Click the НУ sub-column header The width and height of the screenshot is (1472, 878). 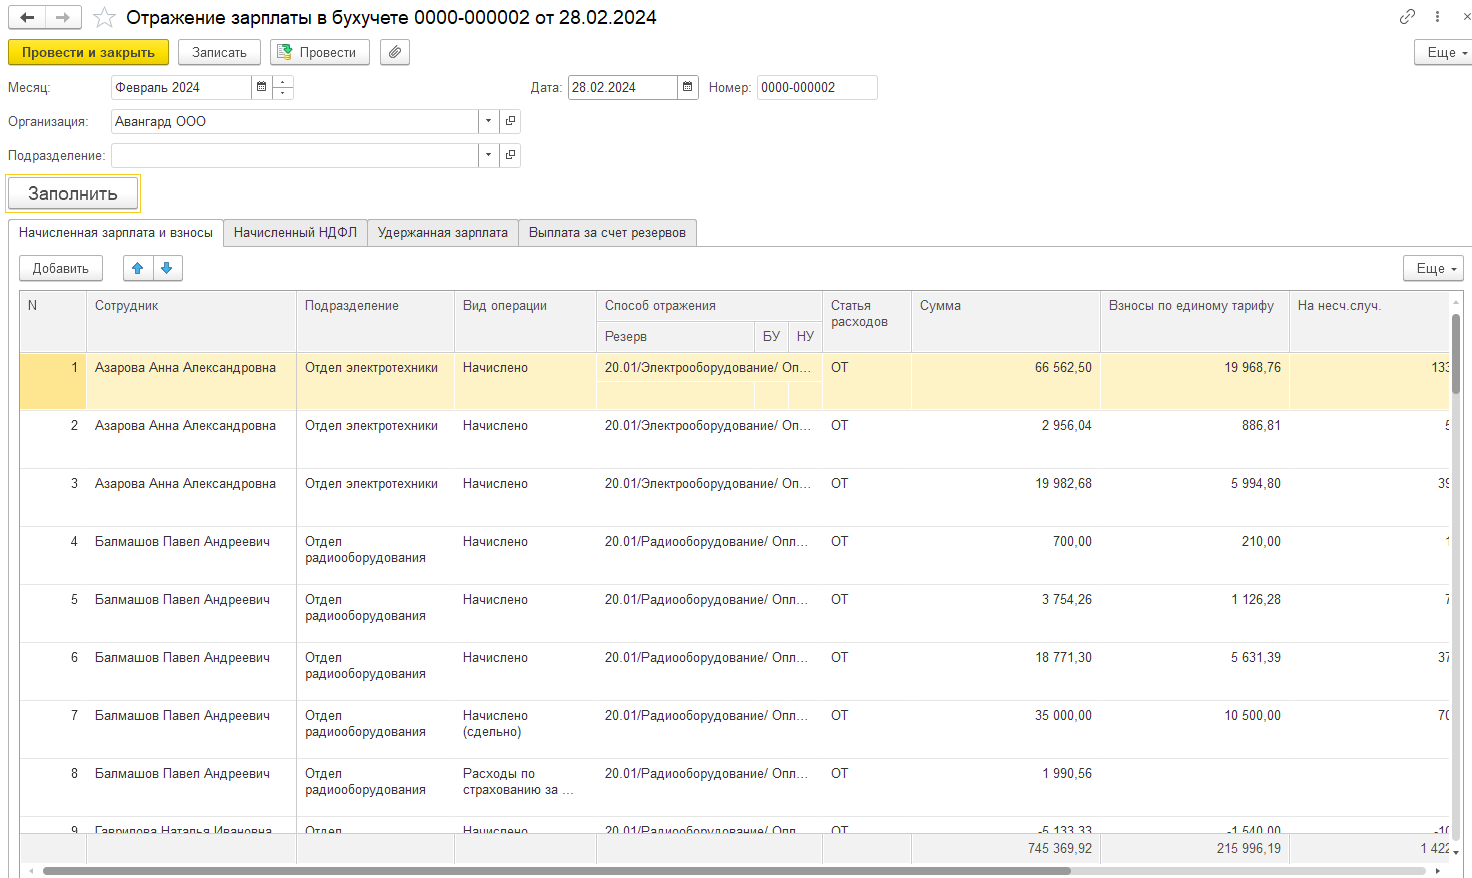[x=805, y=336]
